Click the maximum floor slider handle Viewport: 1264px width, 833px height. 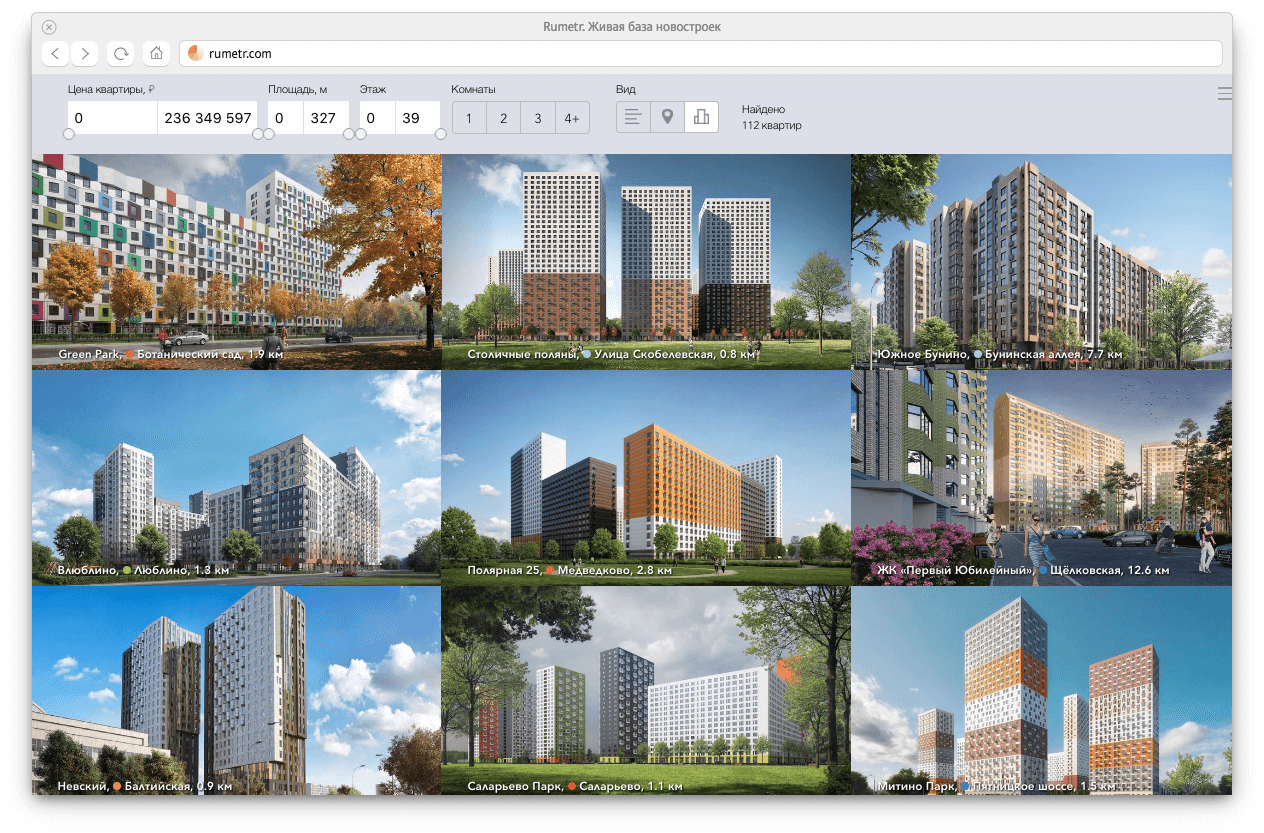coord(440,134)
